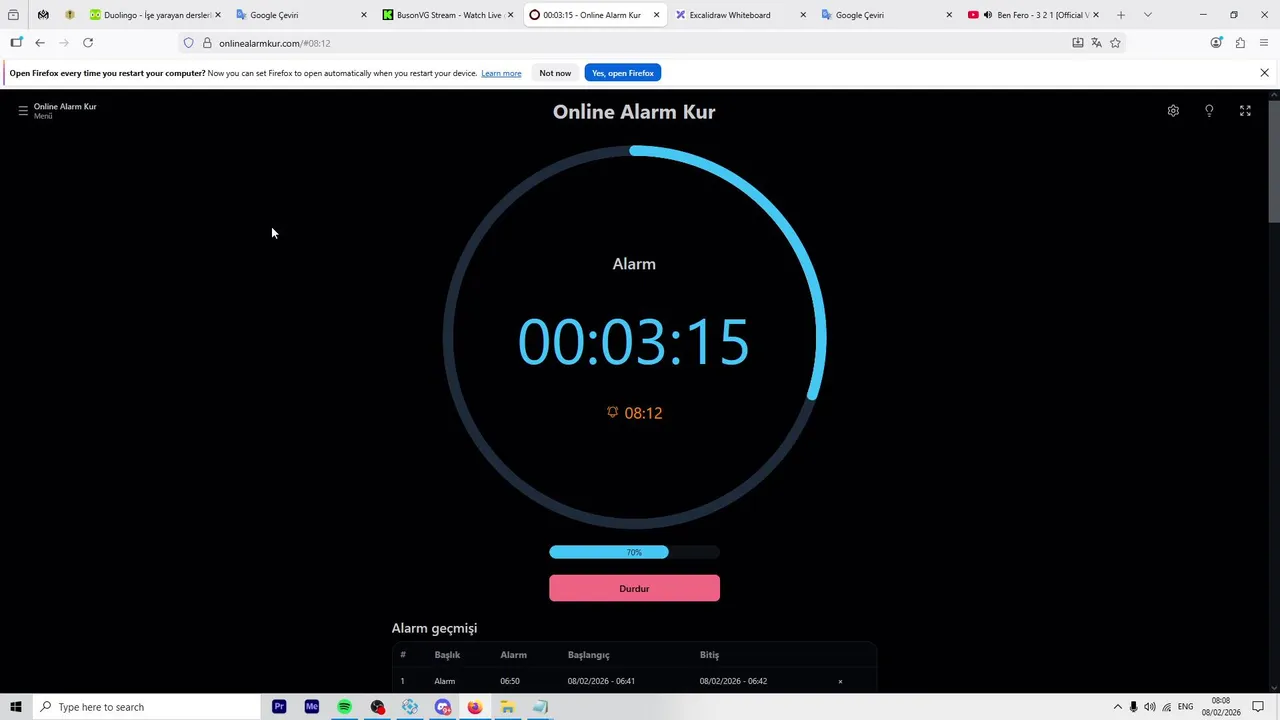Open the extensions puzzle icon

click(1240, 43)
